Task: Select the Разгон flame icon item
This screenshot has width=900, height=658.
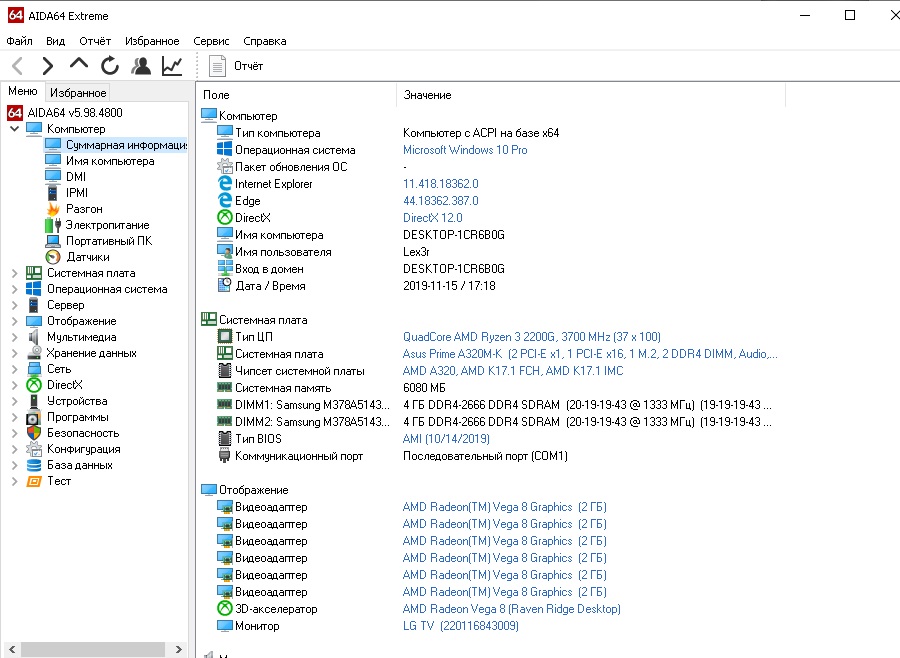Action: coord(53,209)
